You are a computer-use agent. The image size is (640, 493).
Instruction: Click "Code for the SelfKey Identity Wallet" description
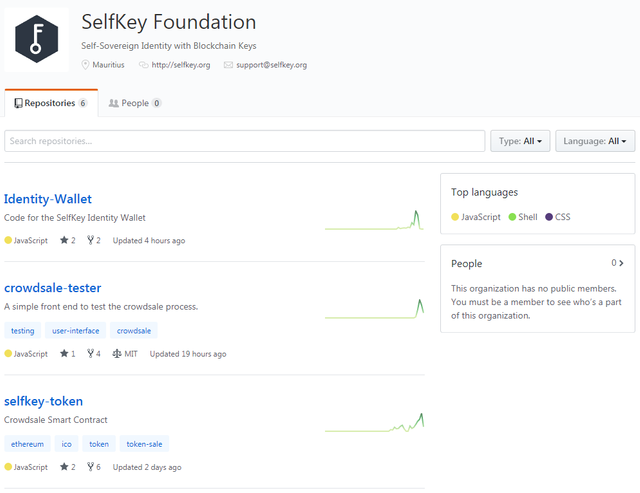pyautogui.click(x=75, y=218)
